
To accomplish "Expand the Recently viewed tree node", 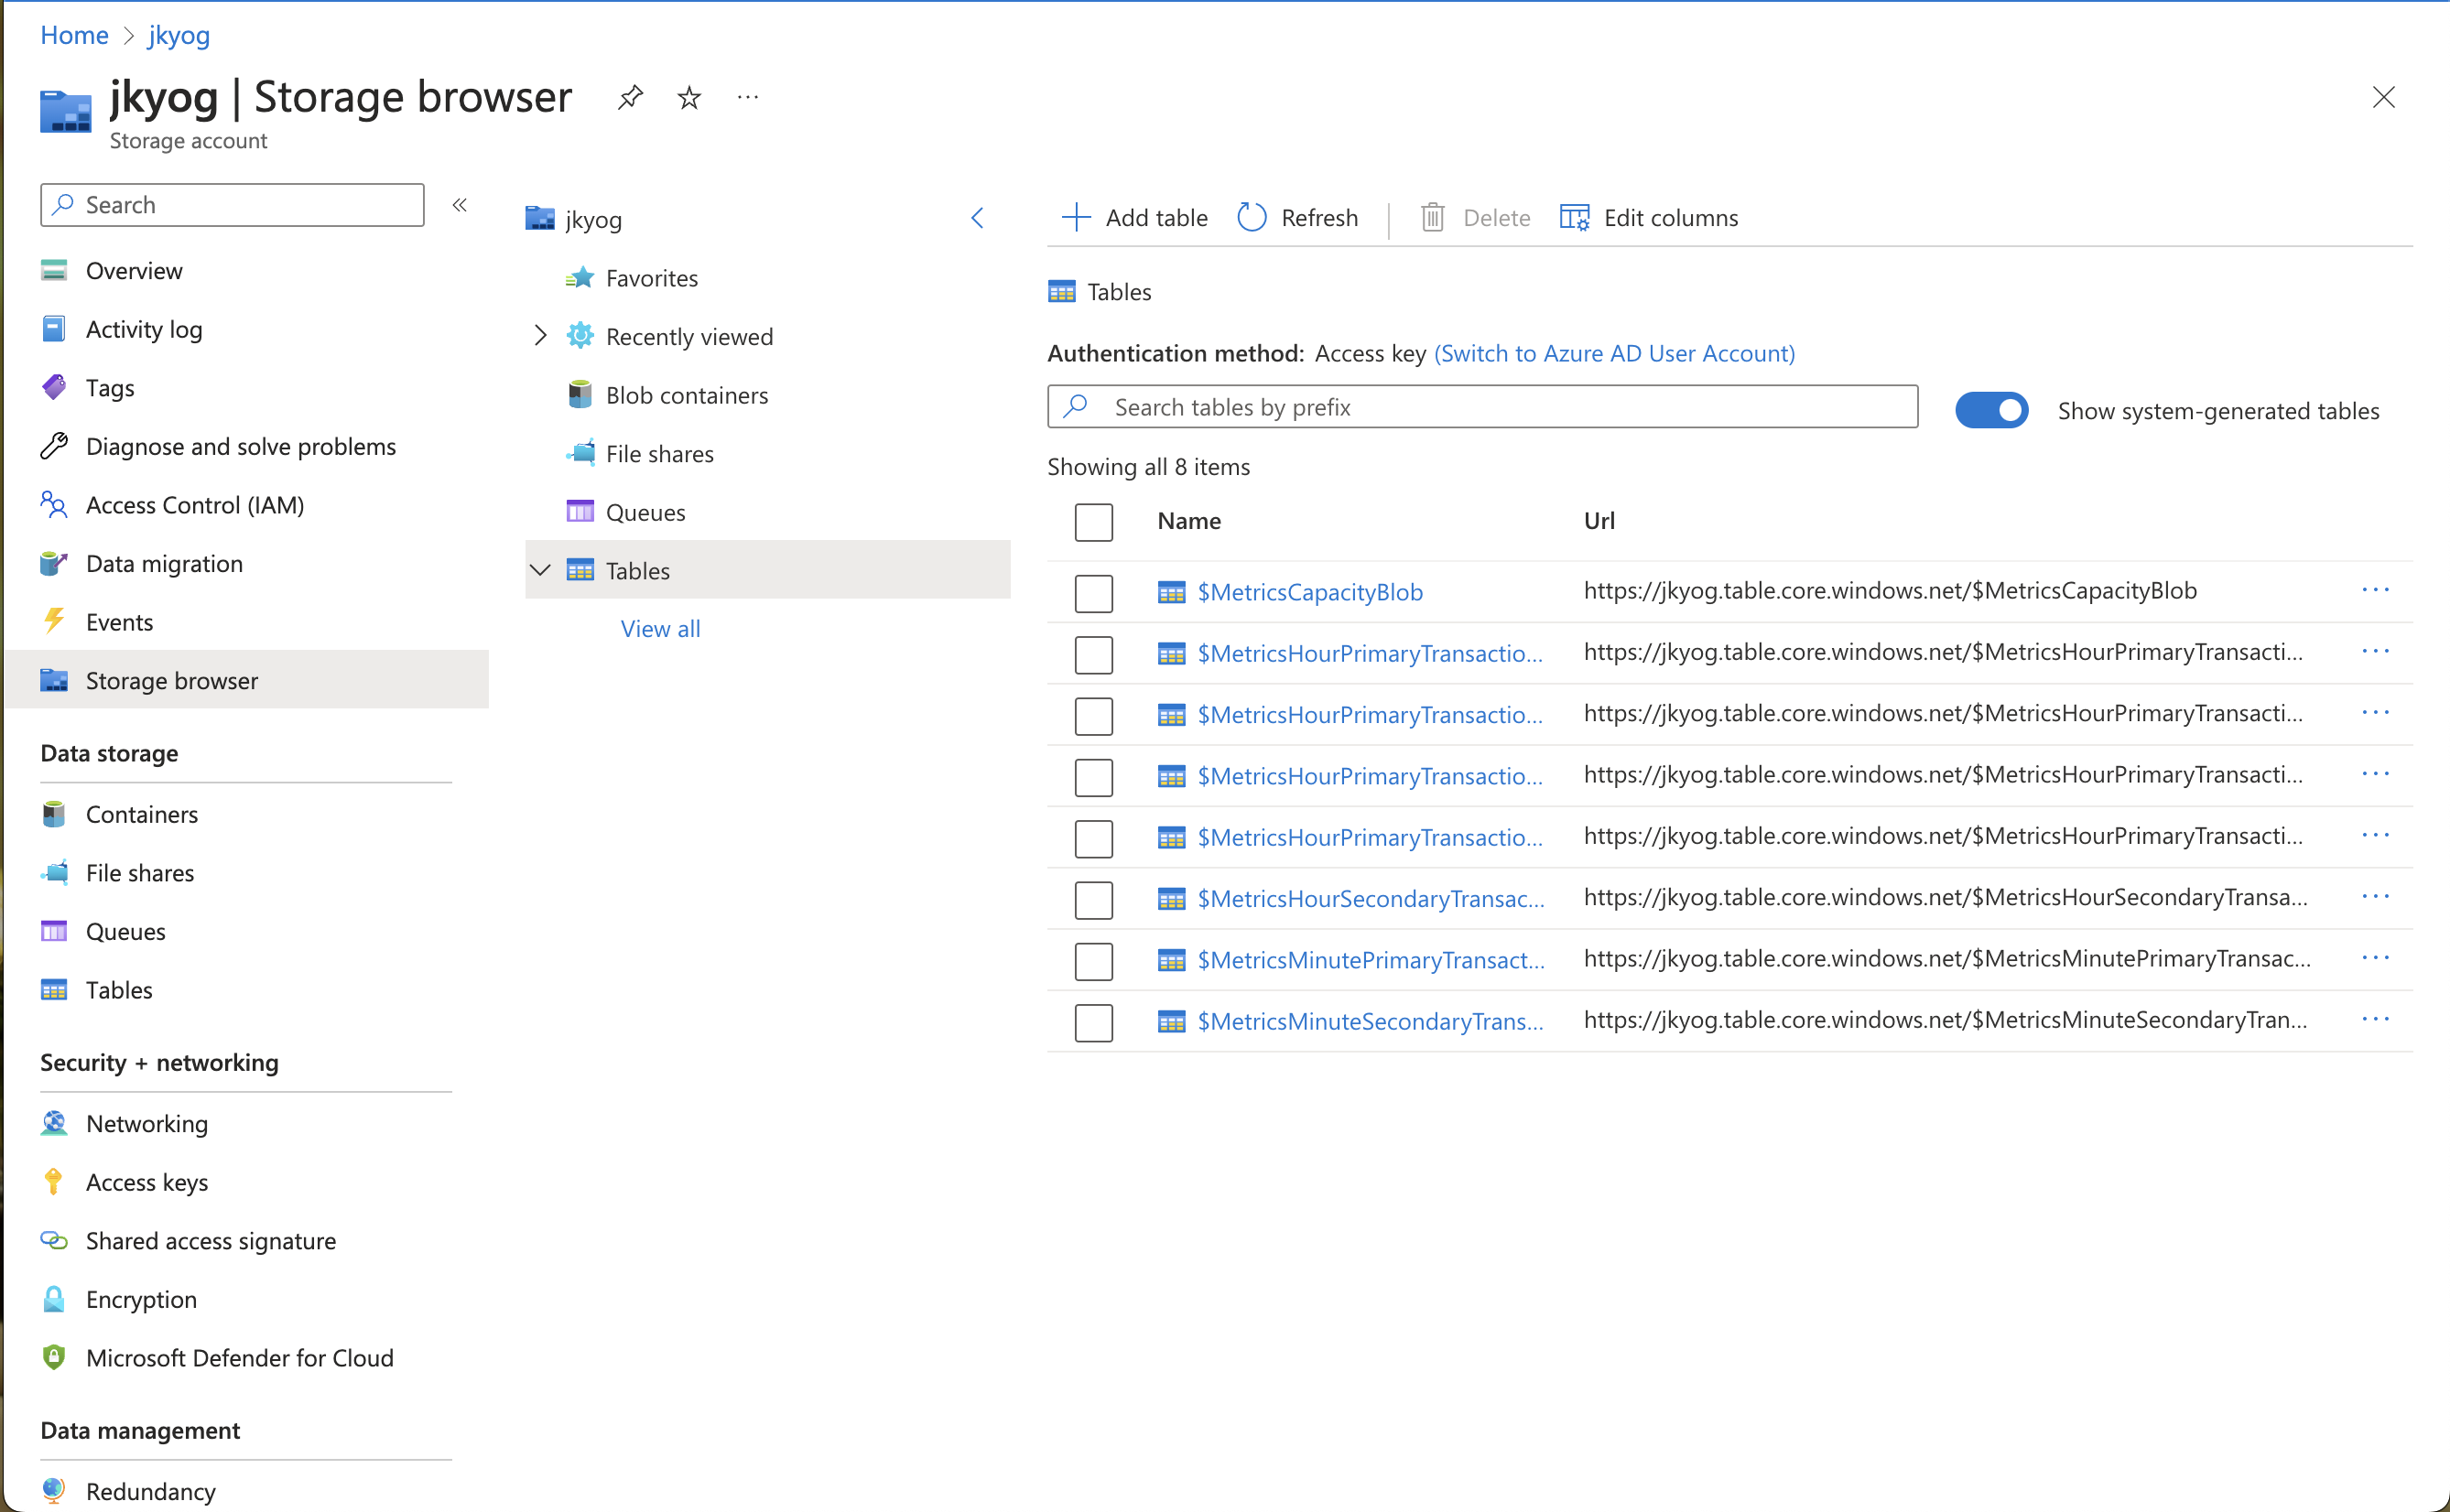I will [540, 336].
